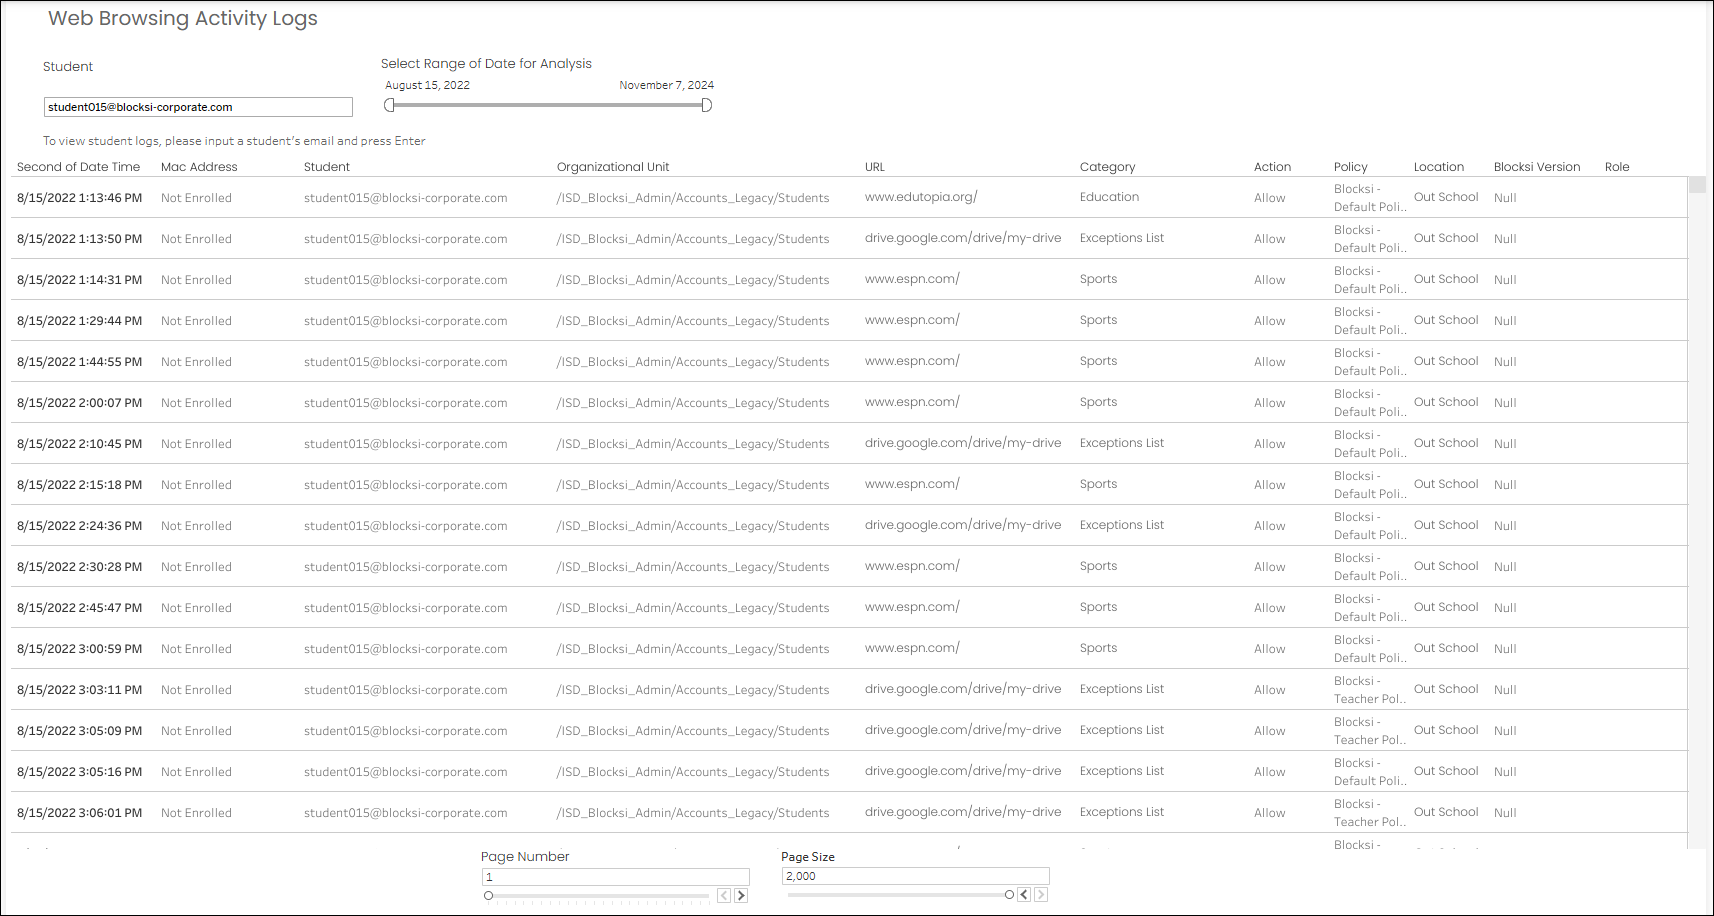Screen dimensions: 1714x916
Task: Select the 8/15/2022 3:05:16 PM timestamp
Action: (79, 772)
